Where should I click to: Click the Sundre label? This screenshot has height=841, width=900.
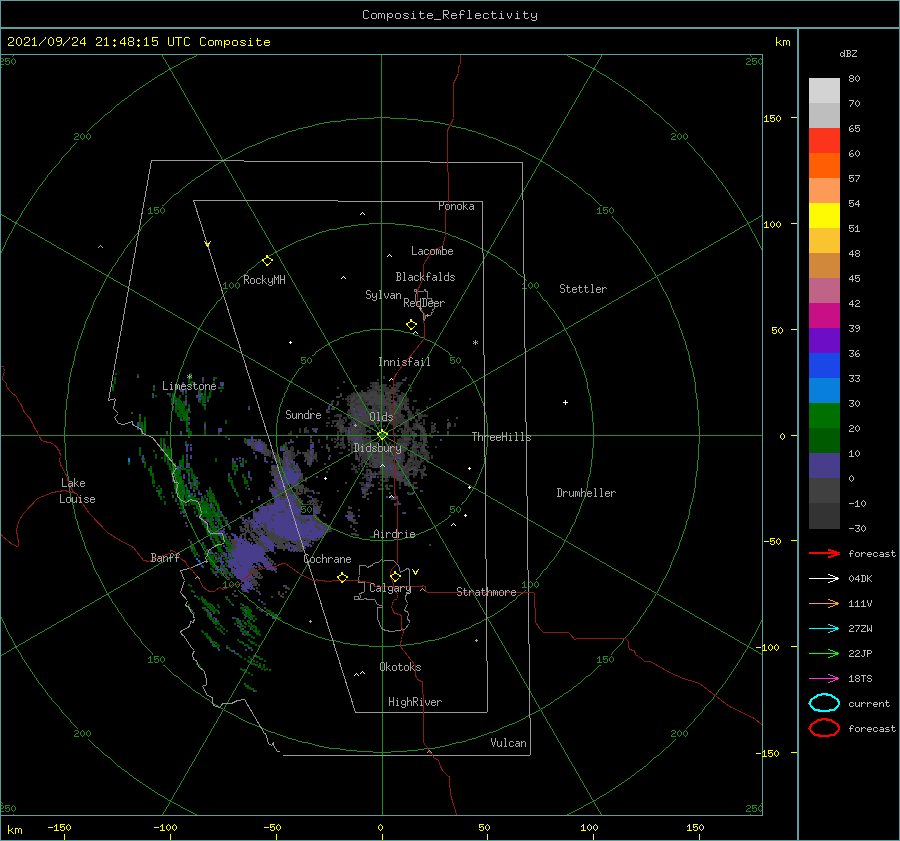tap(303, 414)
